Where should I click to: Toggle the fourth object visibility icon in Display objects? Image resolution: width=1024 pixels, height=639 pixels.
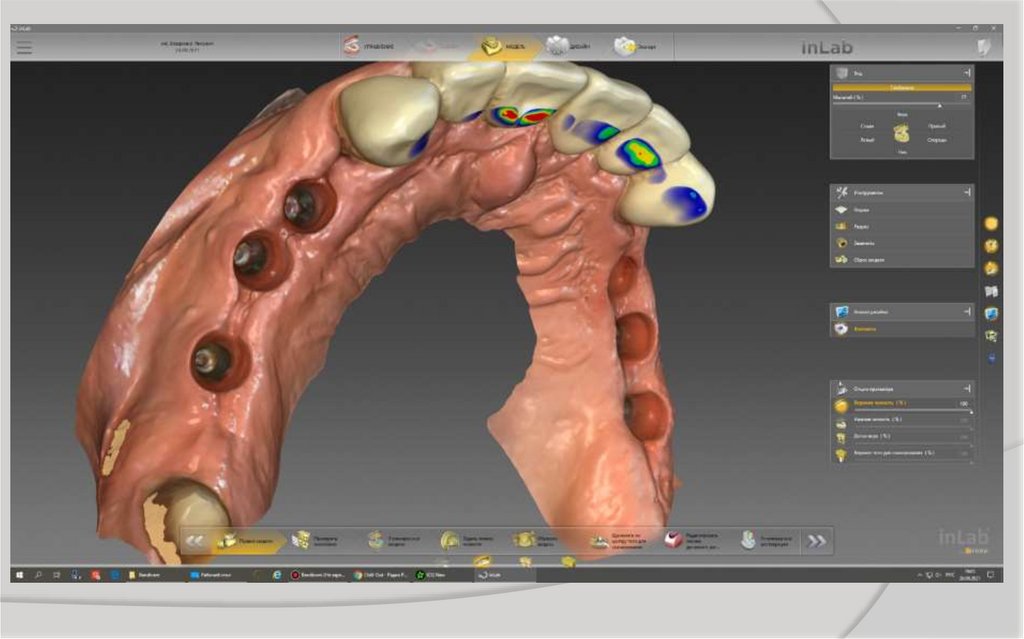coord(841,455)
